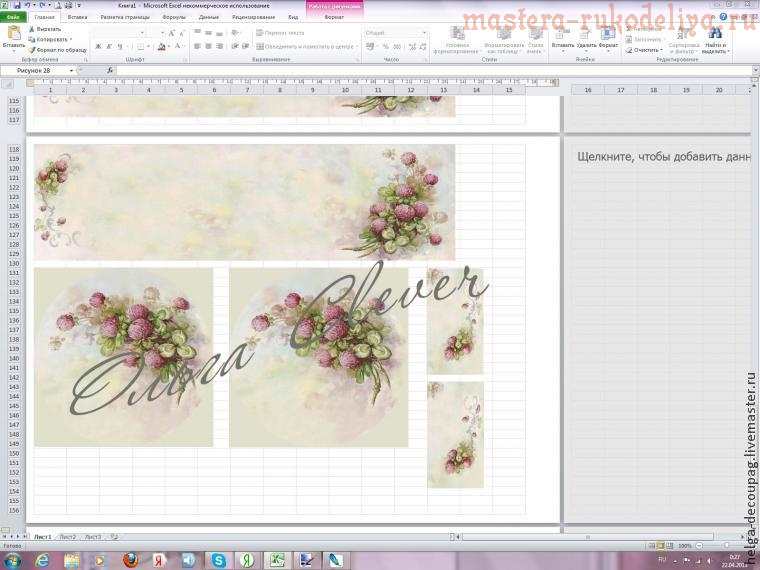Select the zoom slider handle

click(x=726, y=546)
